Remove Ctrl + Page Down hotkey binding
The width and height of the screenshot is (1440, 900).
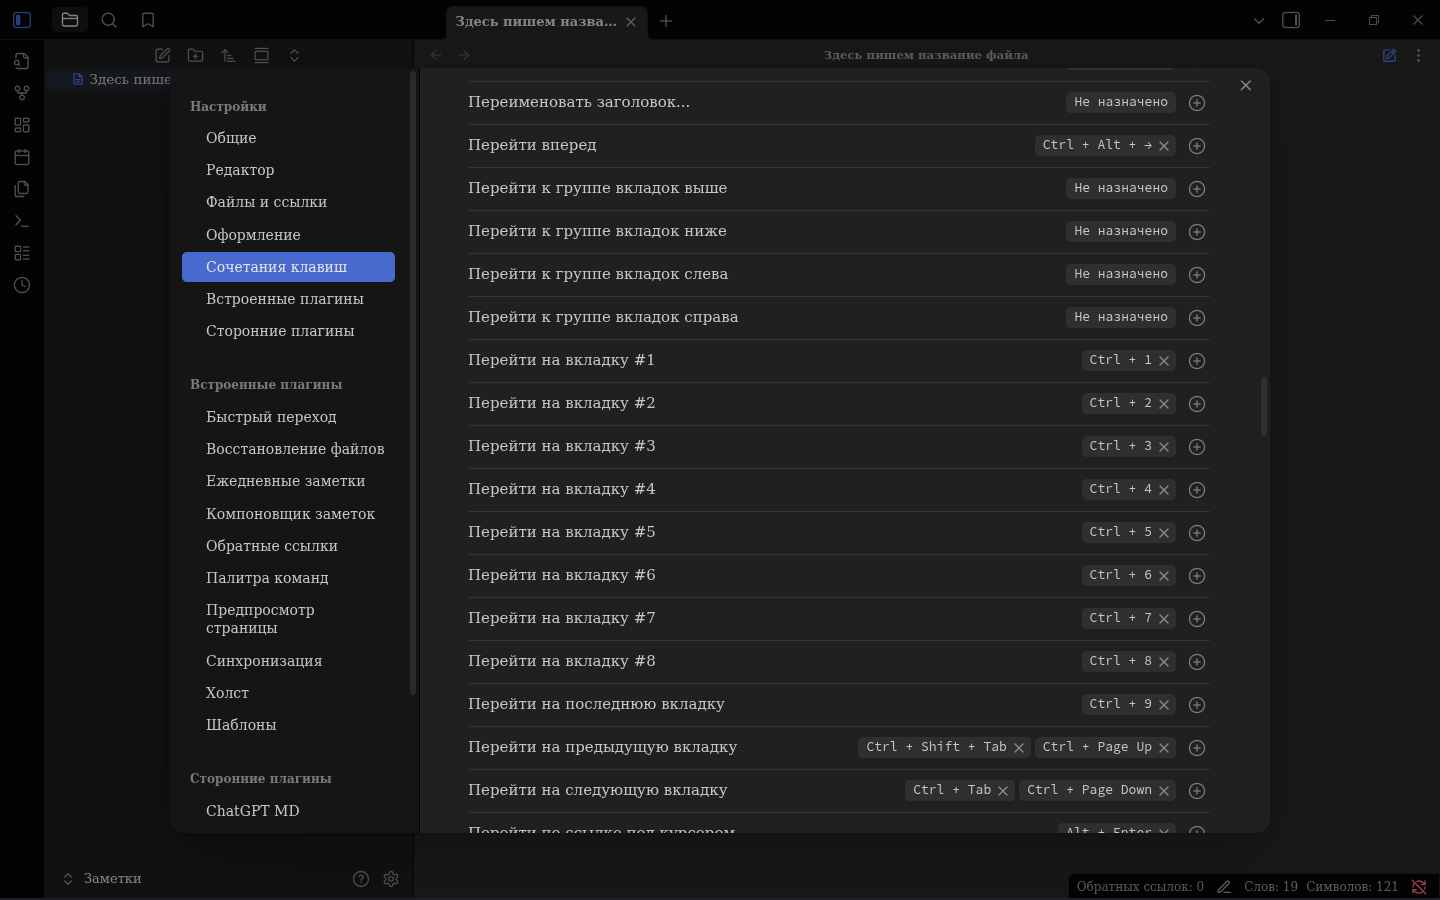[1164, 791]
